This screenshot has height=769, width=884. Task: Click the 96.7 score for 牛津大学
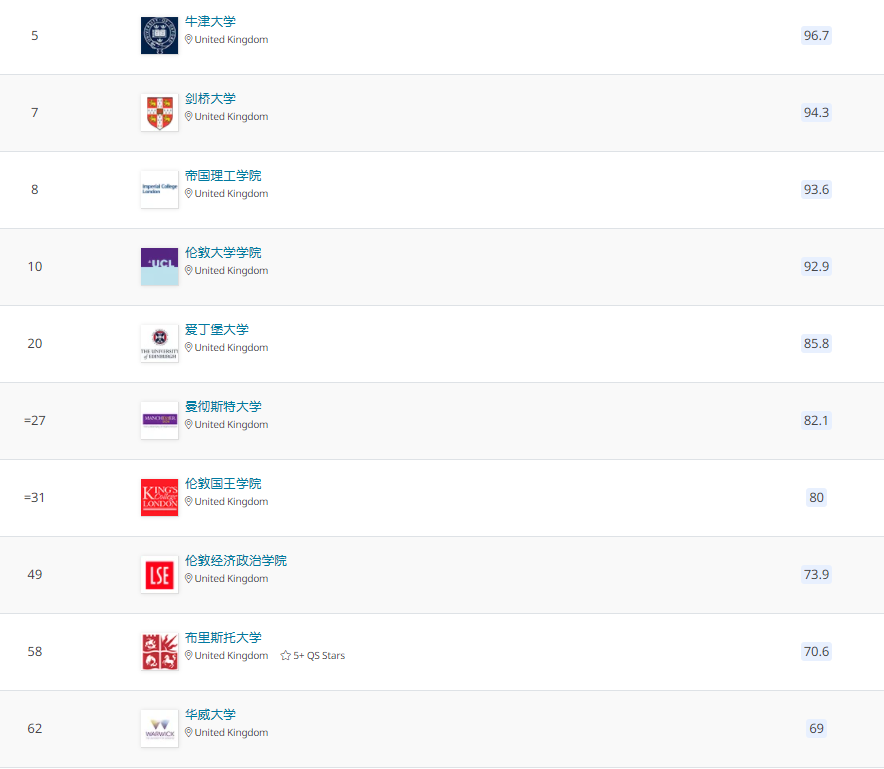pyautogui.click(x=816, y=36)
